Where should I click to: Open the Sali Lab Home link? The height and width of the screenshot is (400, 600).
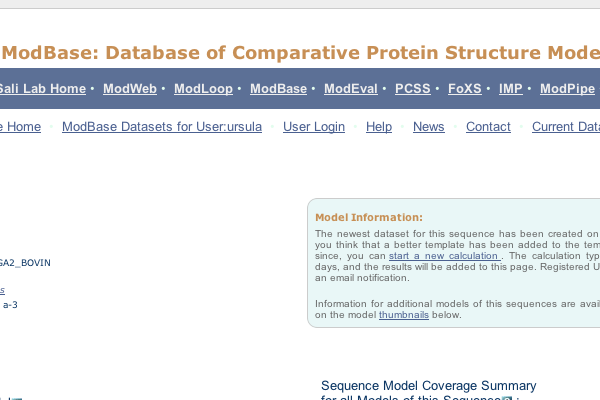42,88
